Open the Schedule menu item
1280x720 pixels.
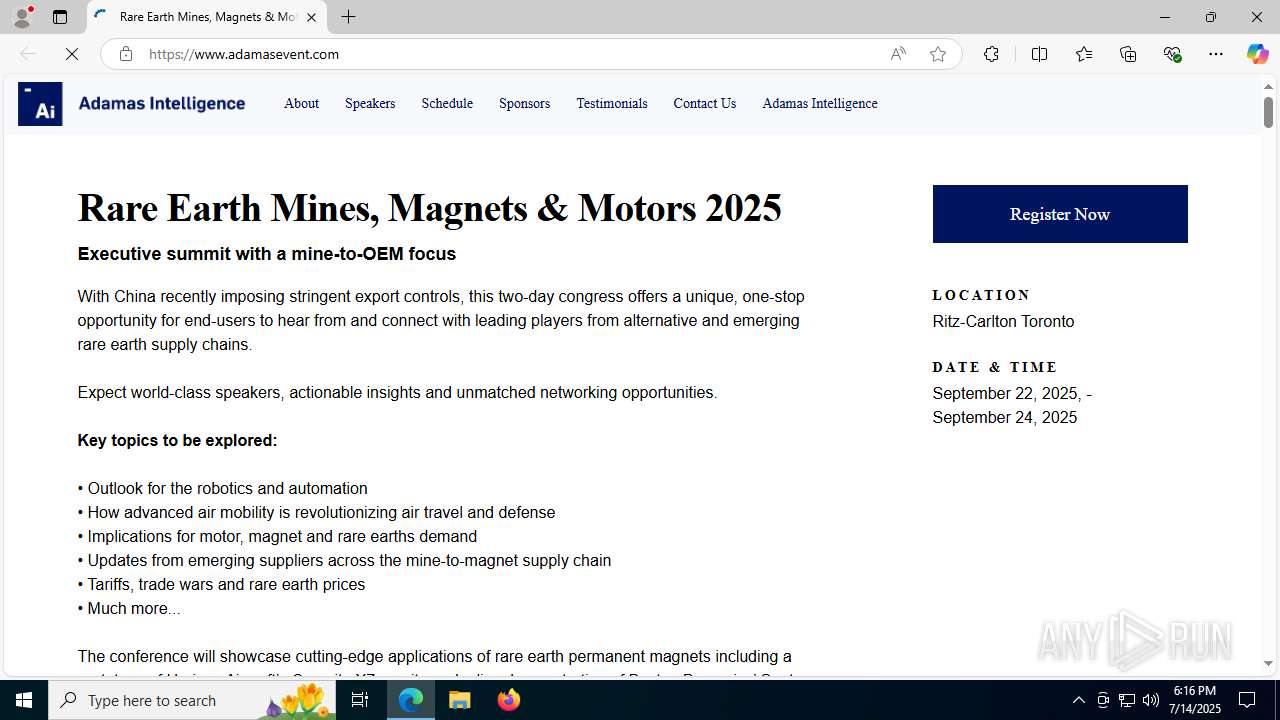point(447,103)
